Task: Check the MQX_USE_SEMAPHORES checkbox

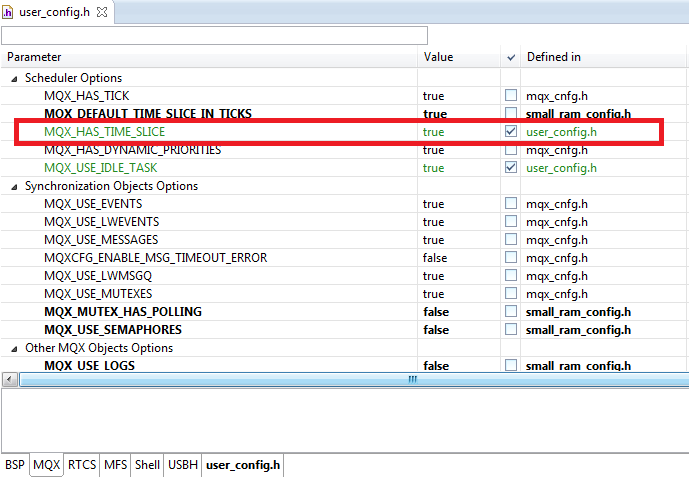Action: coord(511,330)
